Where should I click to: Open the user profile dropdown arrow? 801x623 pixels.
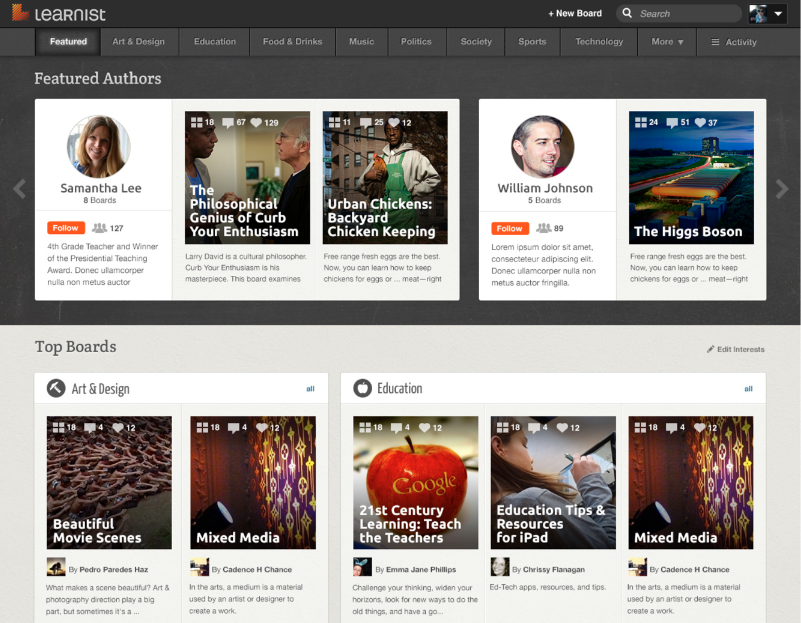[x=779, y=14]
